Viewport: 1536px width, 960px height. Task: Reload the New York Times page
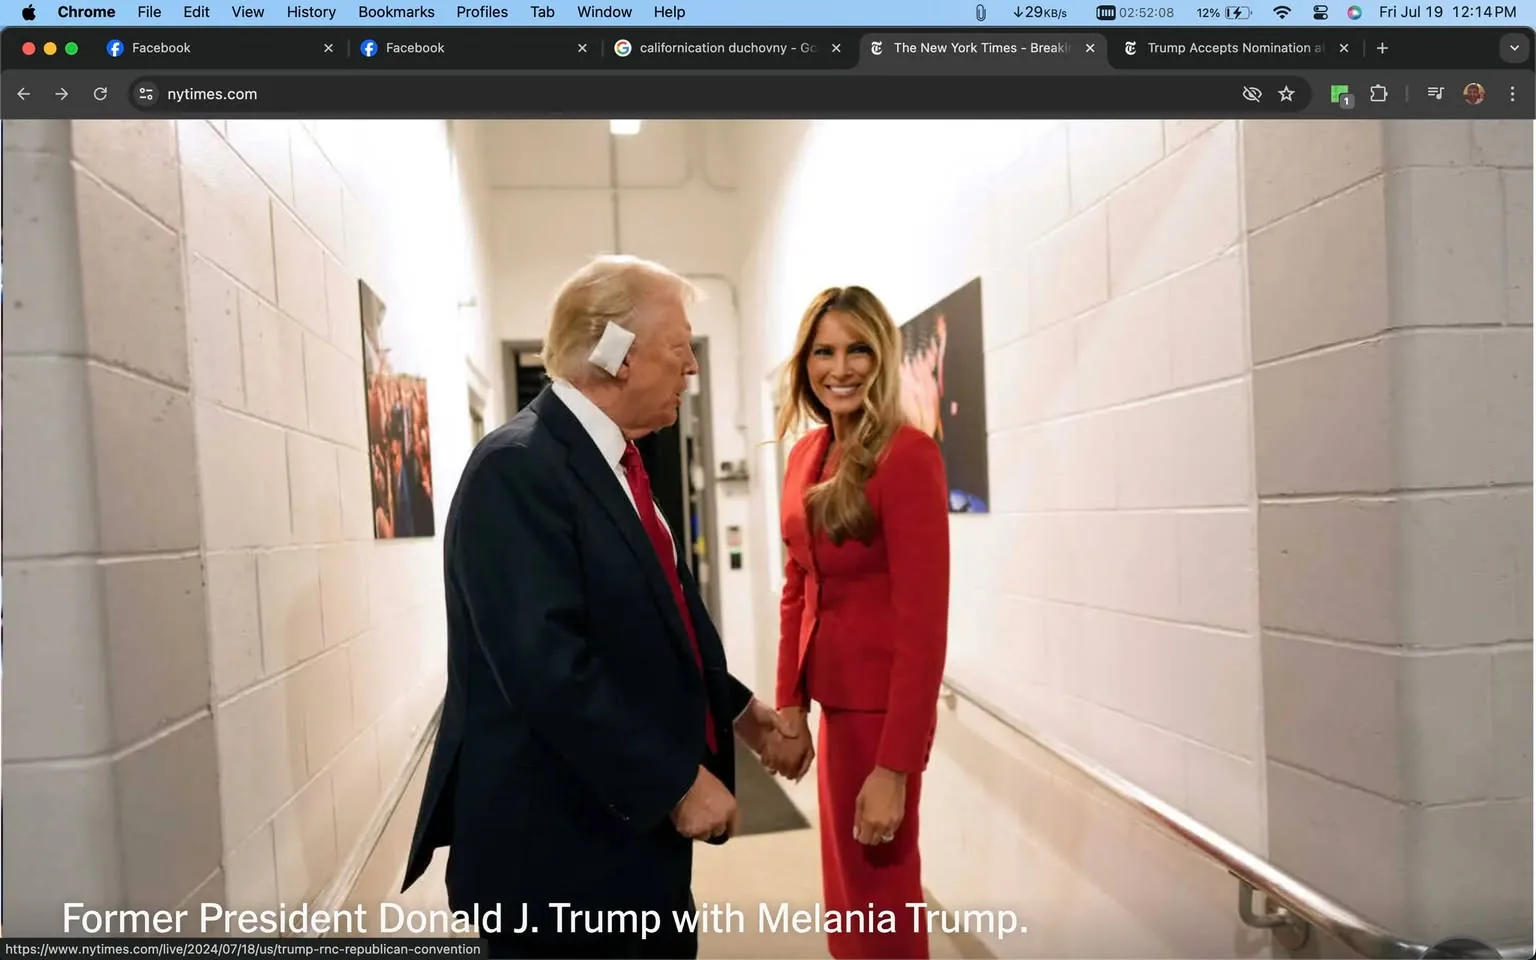[100, 93]
